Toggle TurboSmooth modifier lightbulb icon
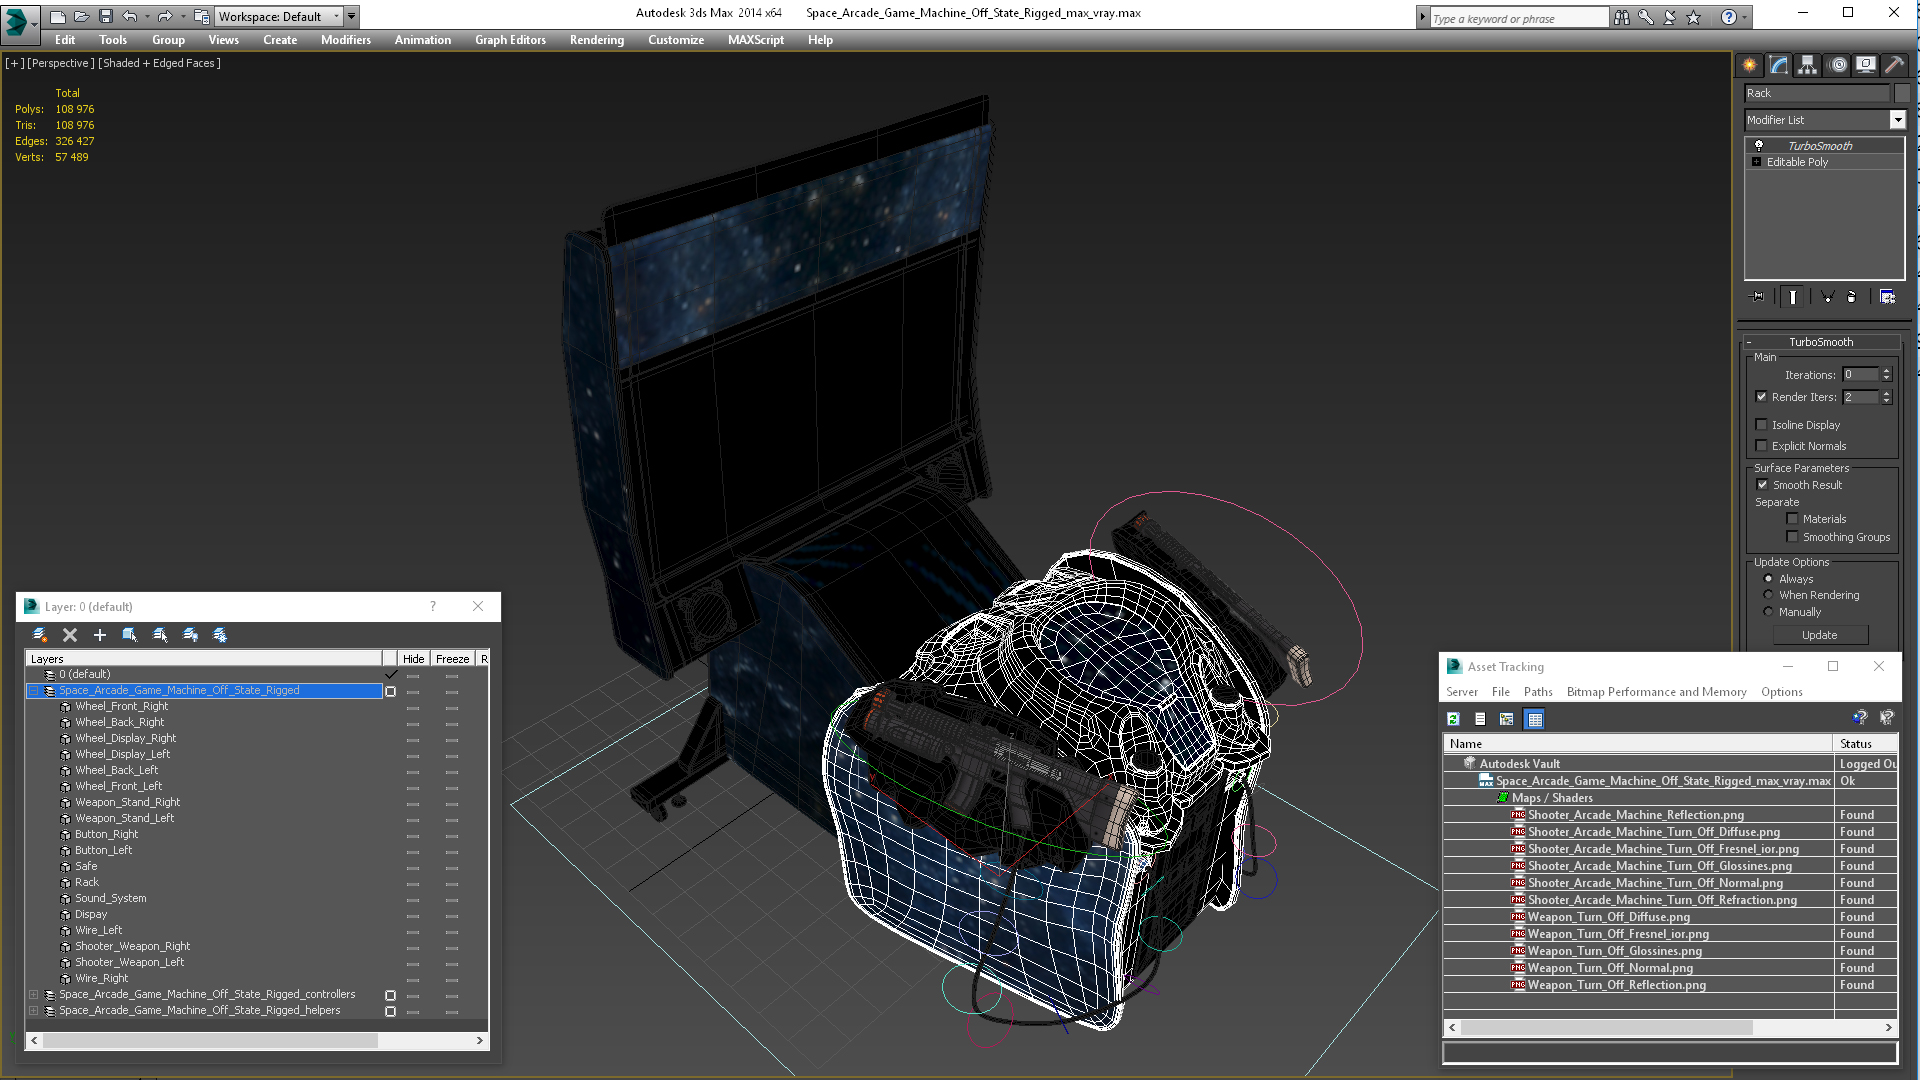Viewport: 1920px width, 1080px height. tap(1759, 145)
